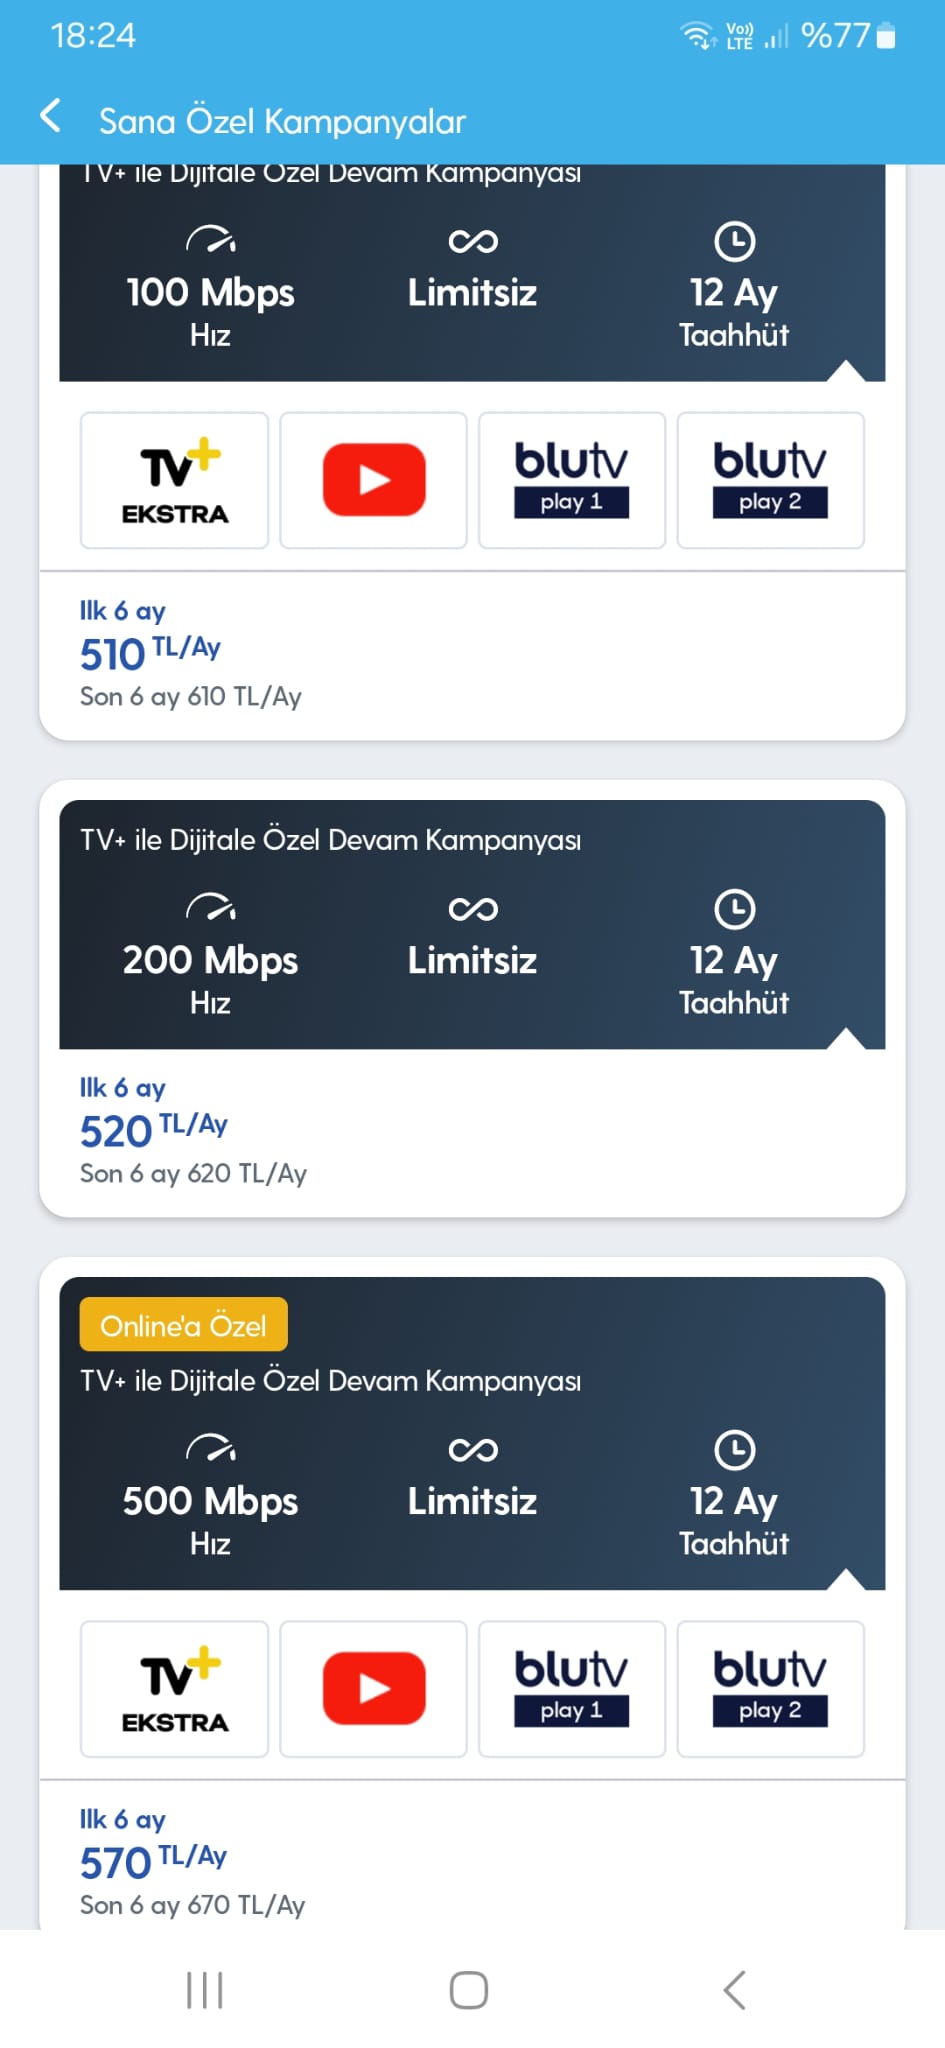Select the 510 TL/Ay price offer

click(x=150, y=653)
